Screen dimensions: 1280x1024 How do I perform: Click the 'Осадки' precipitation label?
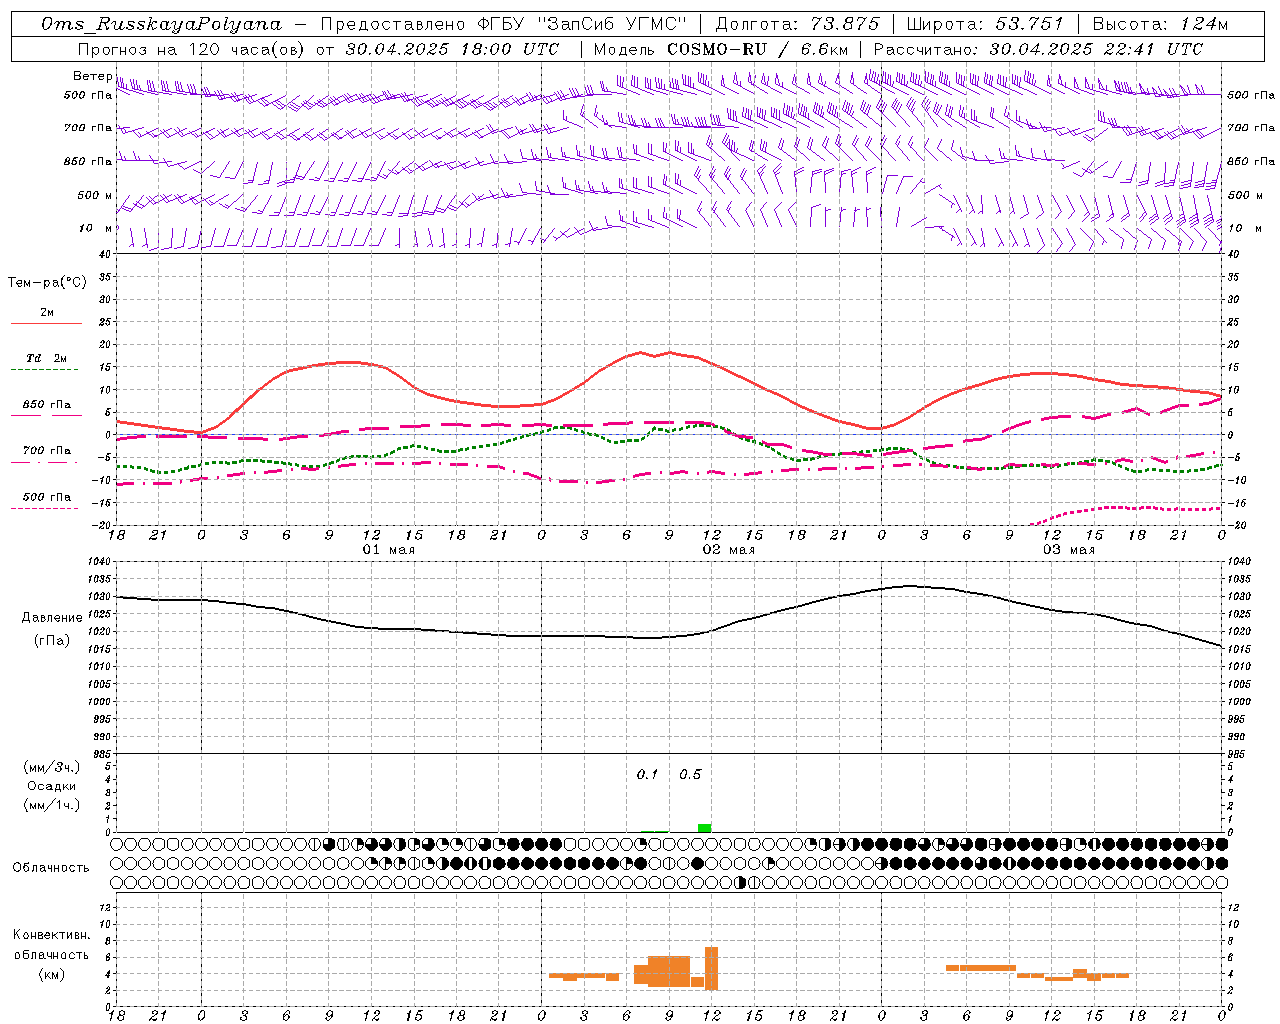(x=51, y=786)
